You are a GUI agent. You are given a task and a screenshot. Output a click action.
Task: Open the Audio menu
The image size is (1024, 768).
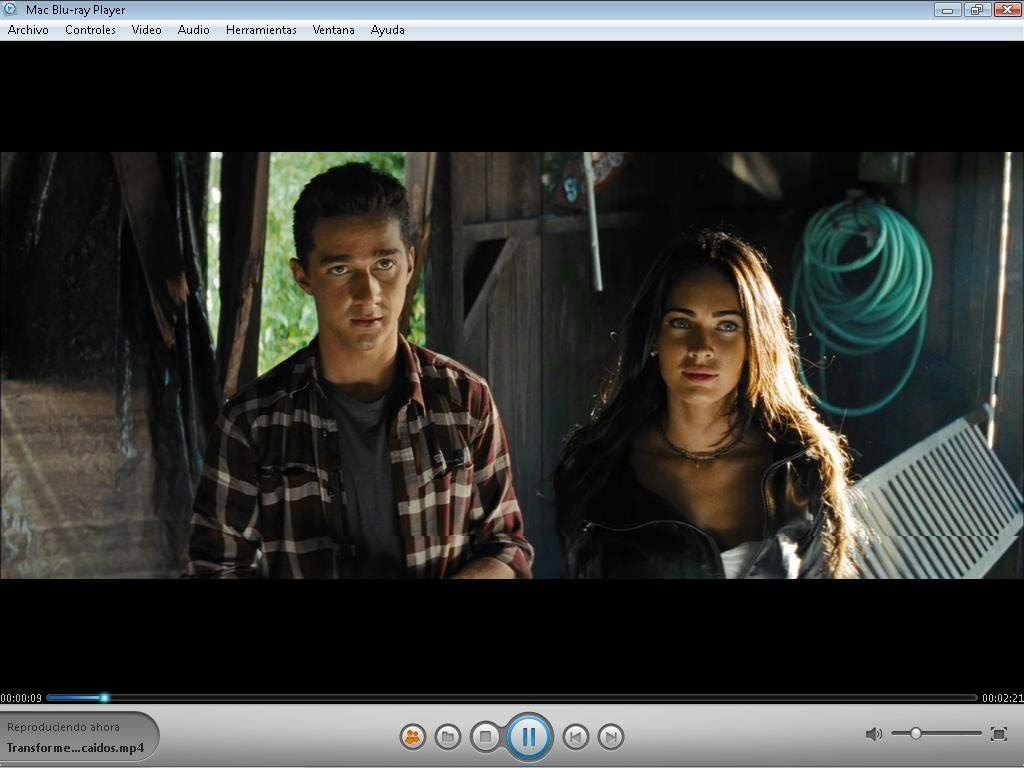tap(193, 30)
